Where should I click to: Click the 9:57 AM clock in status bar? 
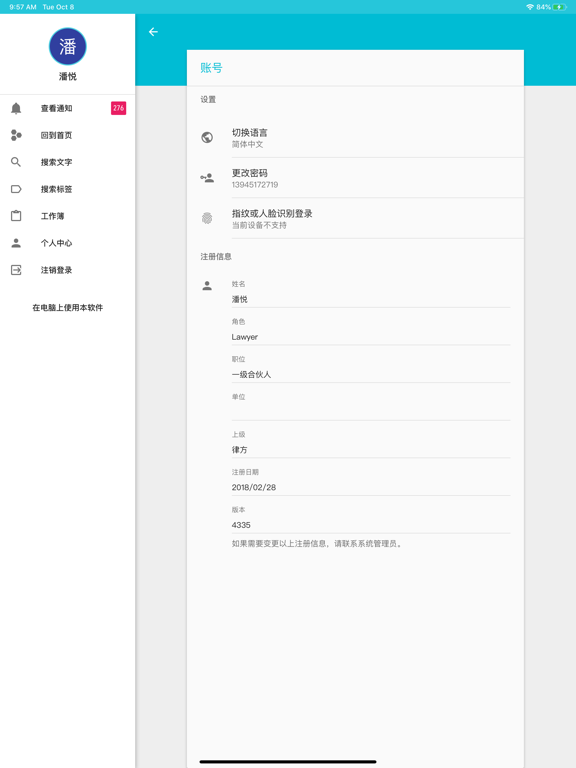tap(23, 7)
